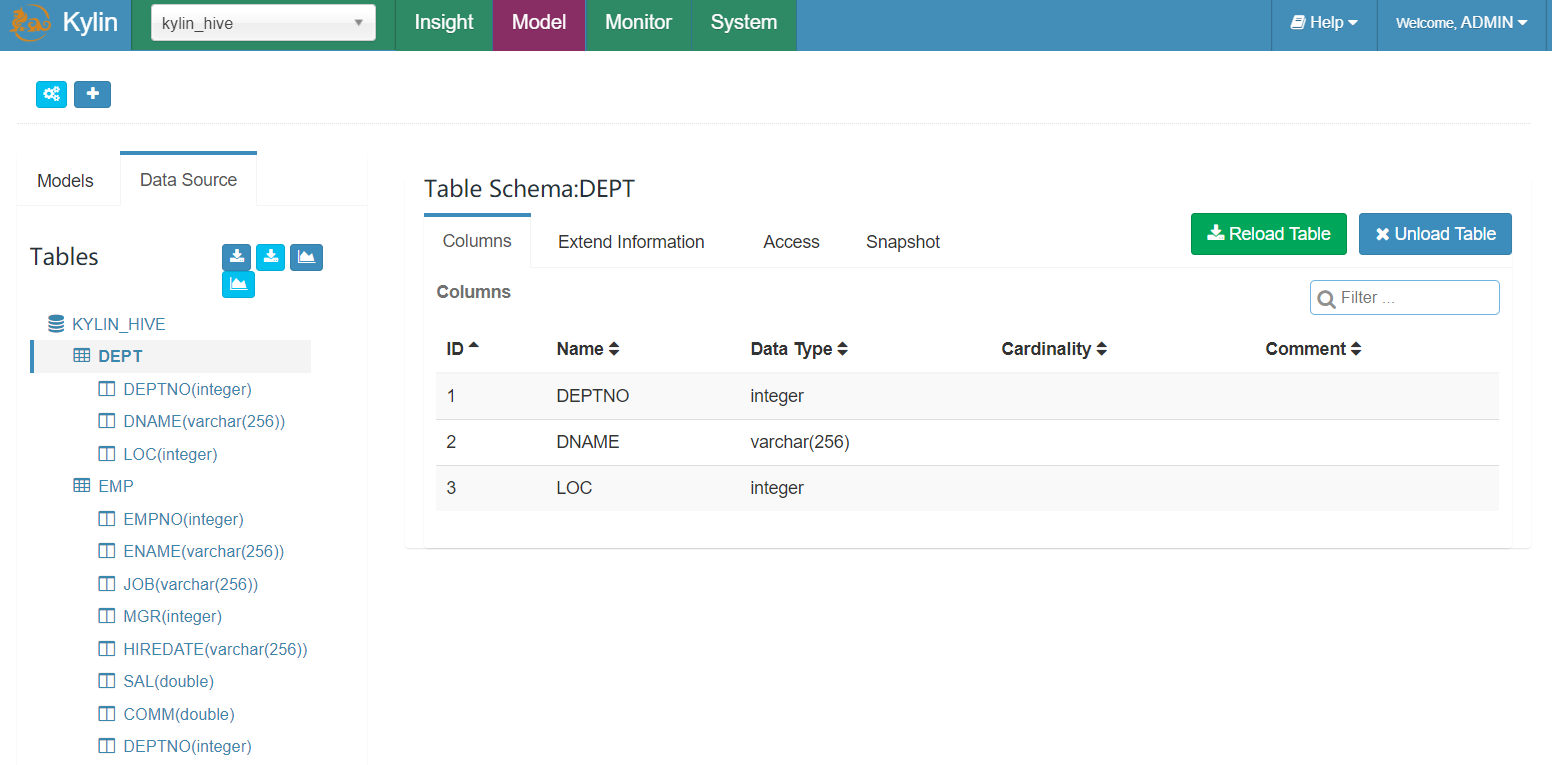Click the integer cell in DEPTNO table row

tap(777, 396)
